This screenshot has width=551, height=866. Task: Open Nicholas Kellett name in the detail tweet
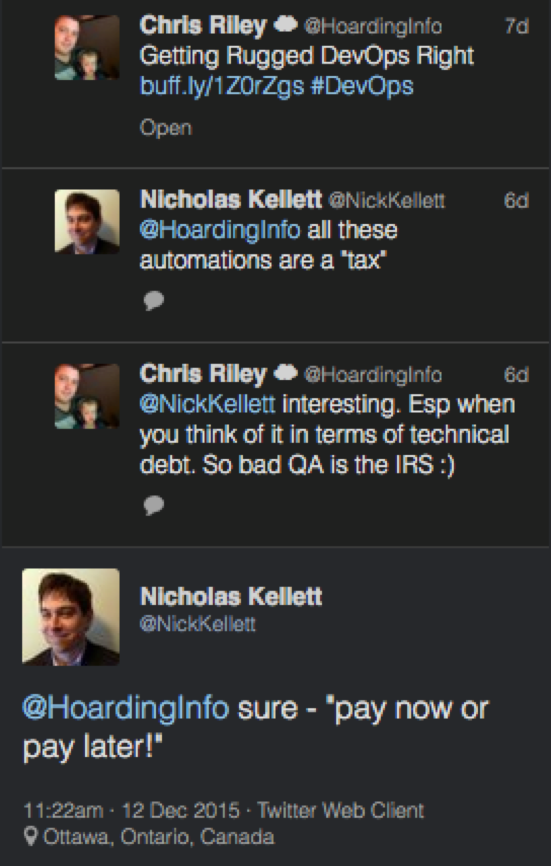point(231,596)
